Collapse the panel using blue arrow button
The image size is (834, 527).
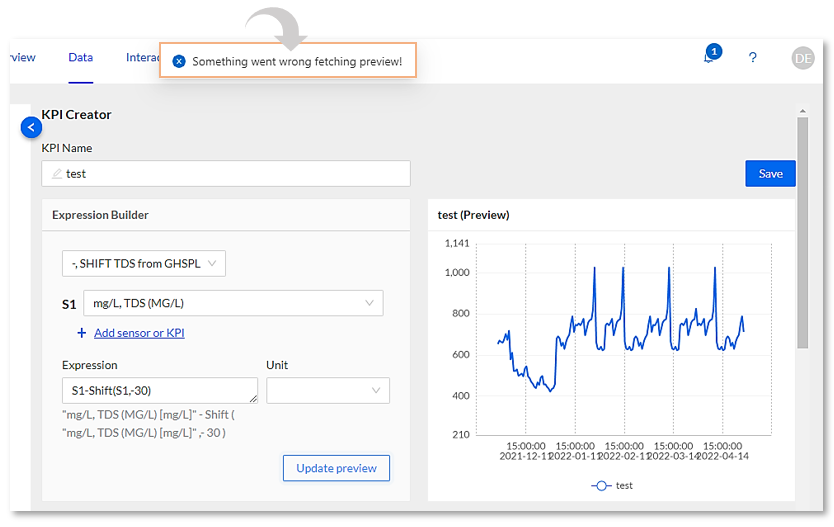tap(31, 127)
